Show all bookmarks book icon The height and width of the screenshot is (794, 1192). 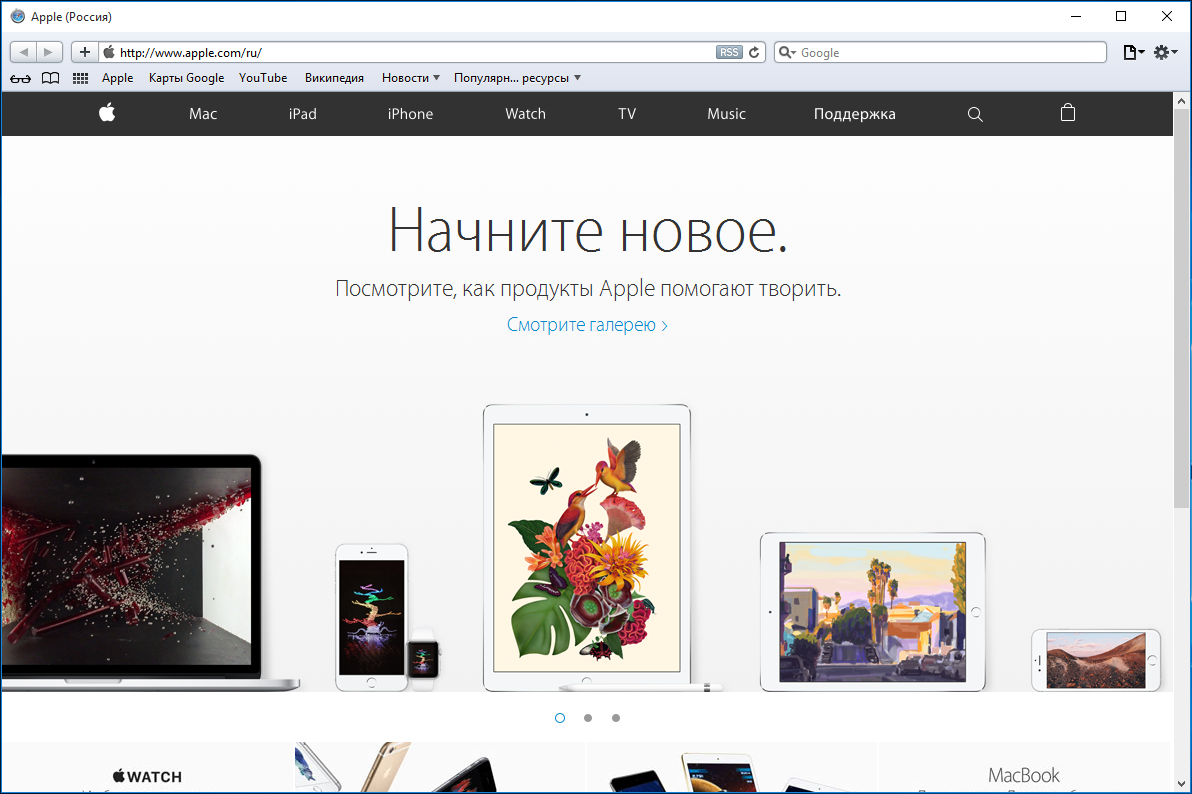[x=50, y=78]
